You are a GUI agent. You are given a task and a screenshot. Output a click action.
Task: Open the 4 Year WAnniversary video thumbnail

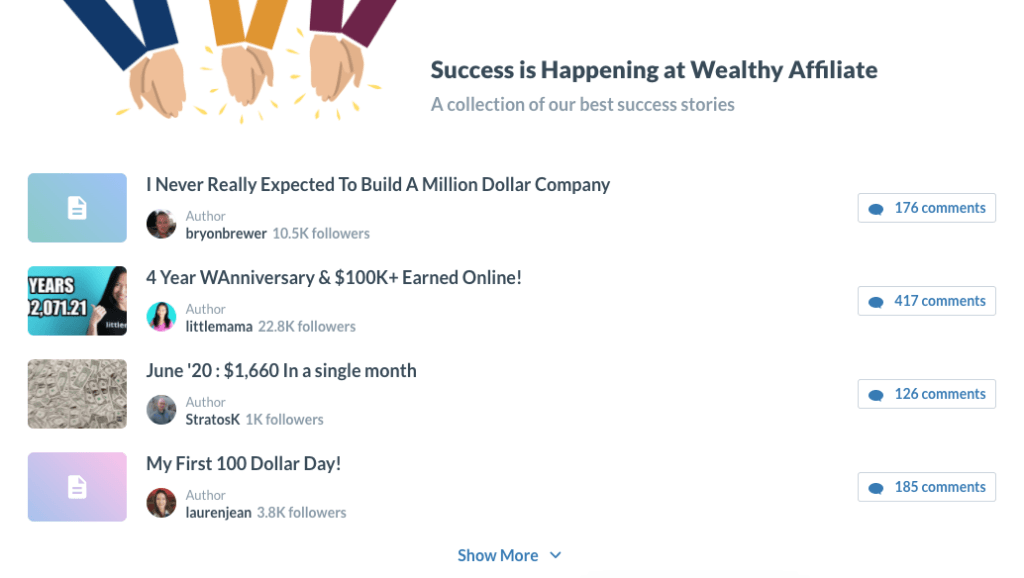pyautogui.click(x=77, y=301)
